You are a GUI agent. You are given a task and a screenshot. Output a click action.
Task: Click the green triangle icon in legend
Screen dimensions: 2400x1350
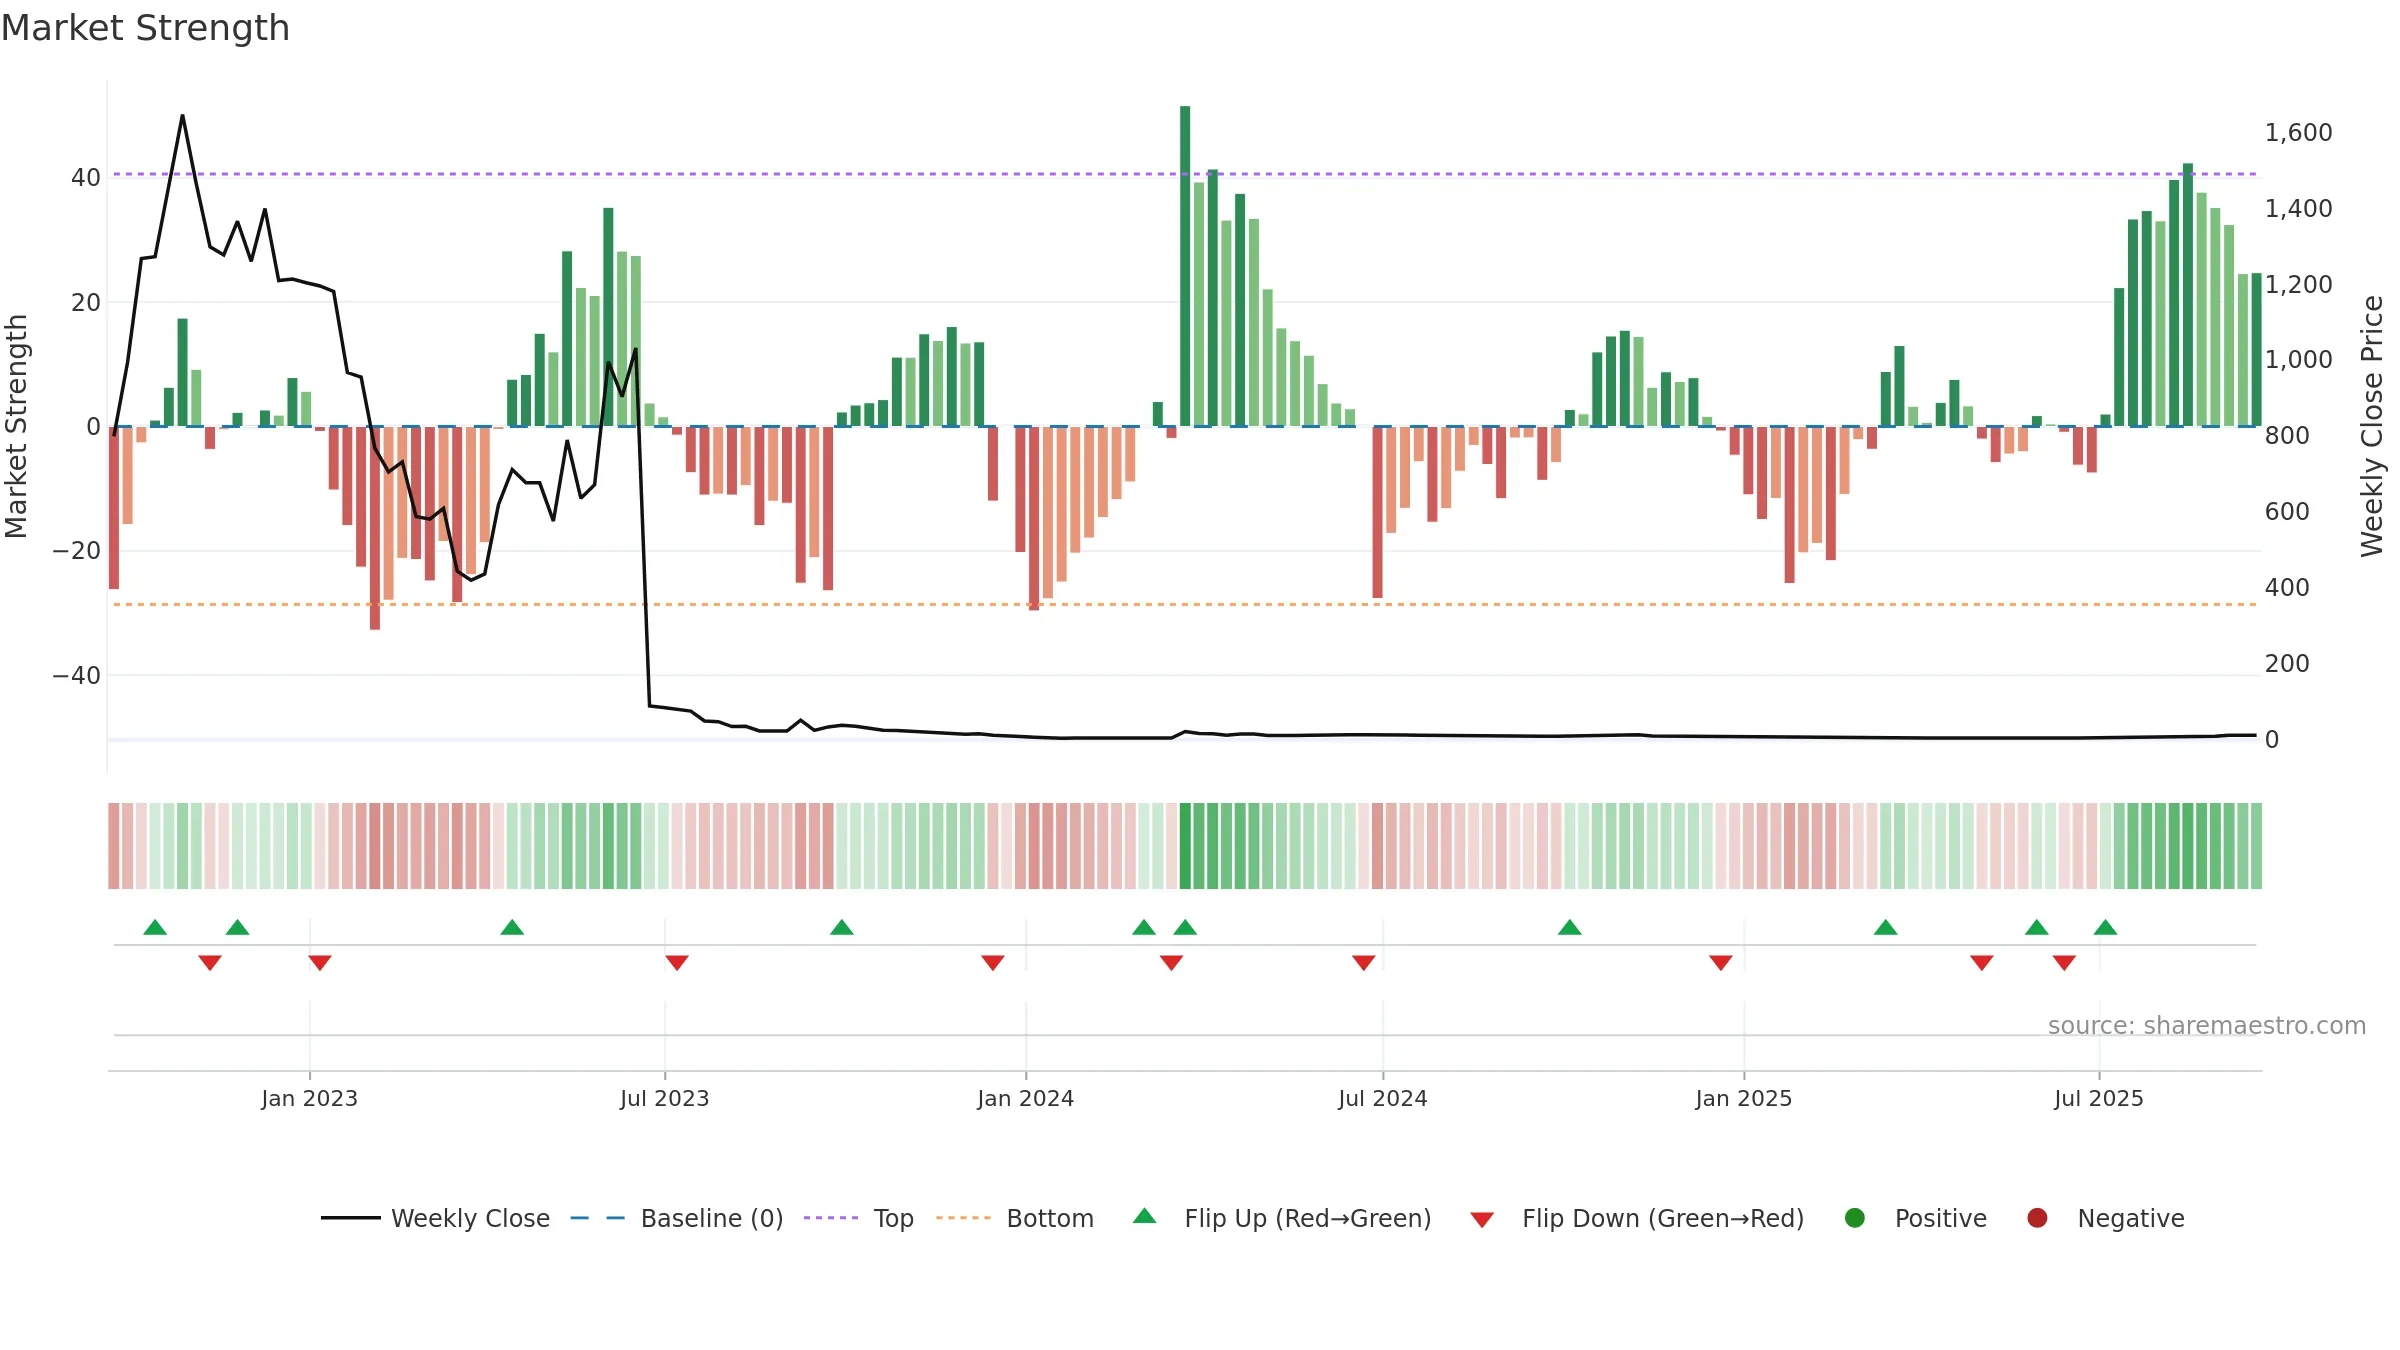pos(1145,1216)
